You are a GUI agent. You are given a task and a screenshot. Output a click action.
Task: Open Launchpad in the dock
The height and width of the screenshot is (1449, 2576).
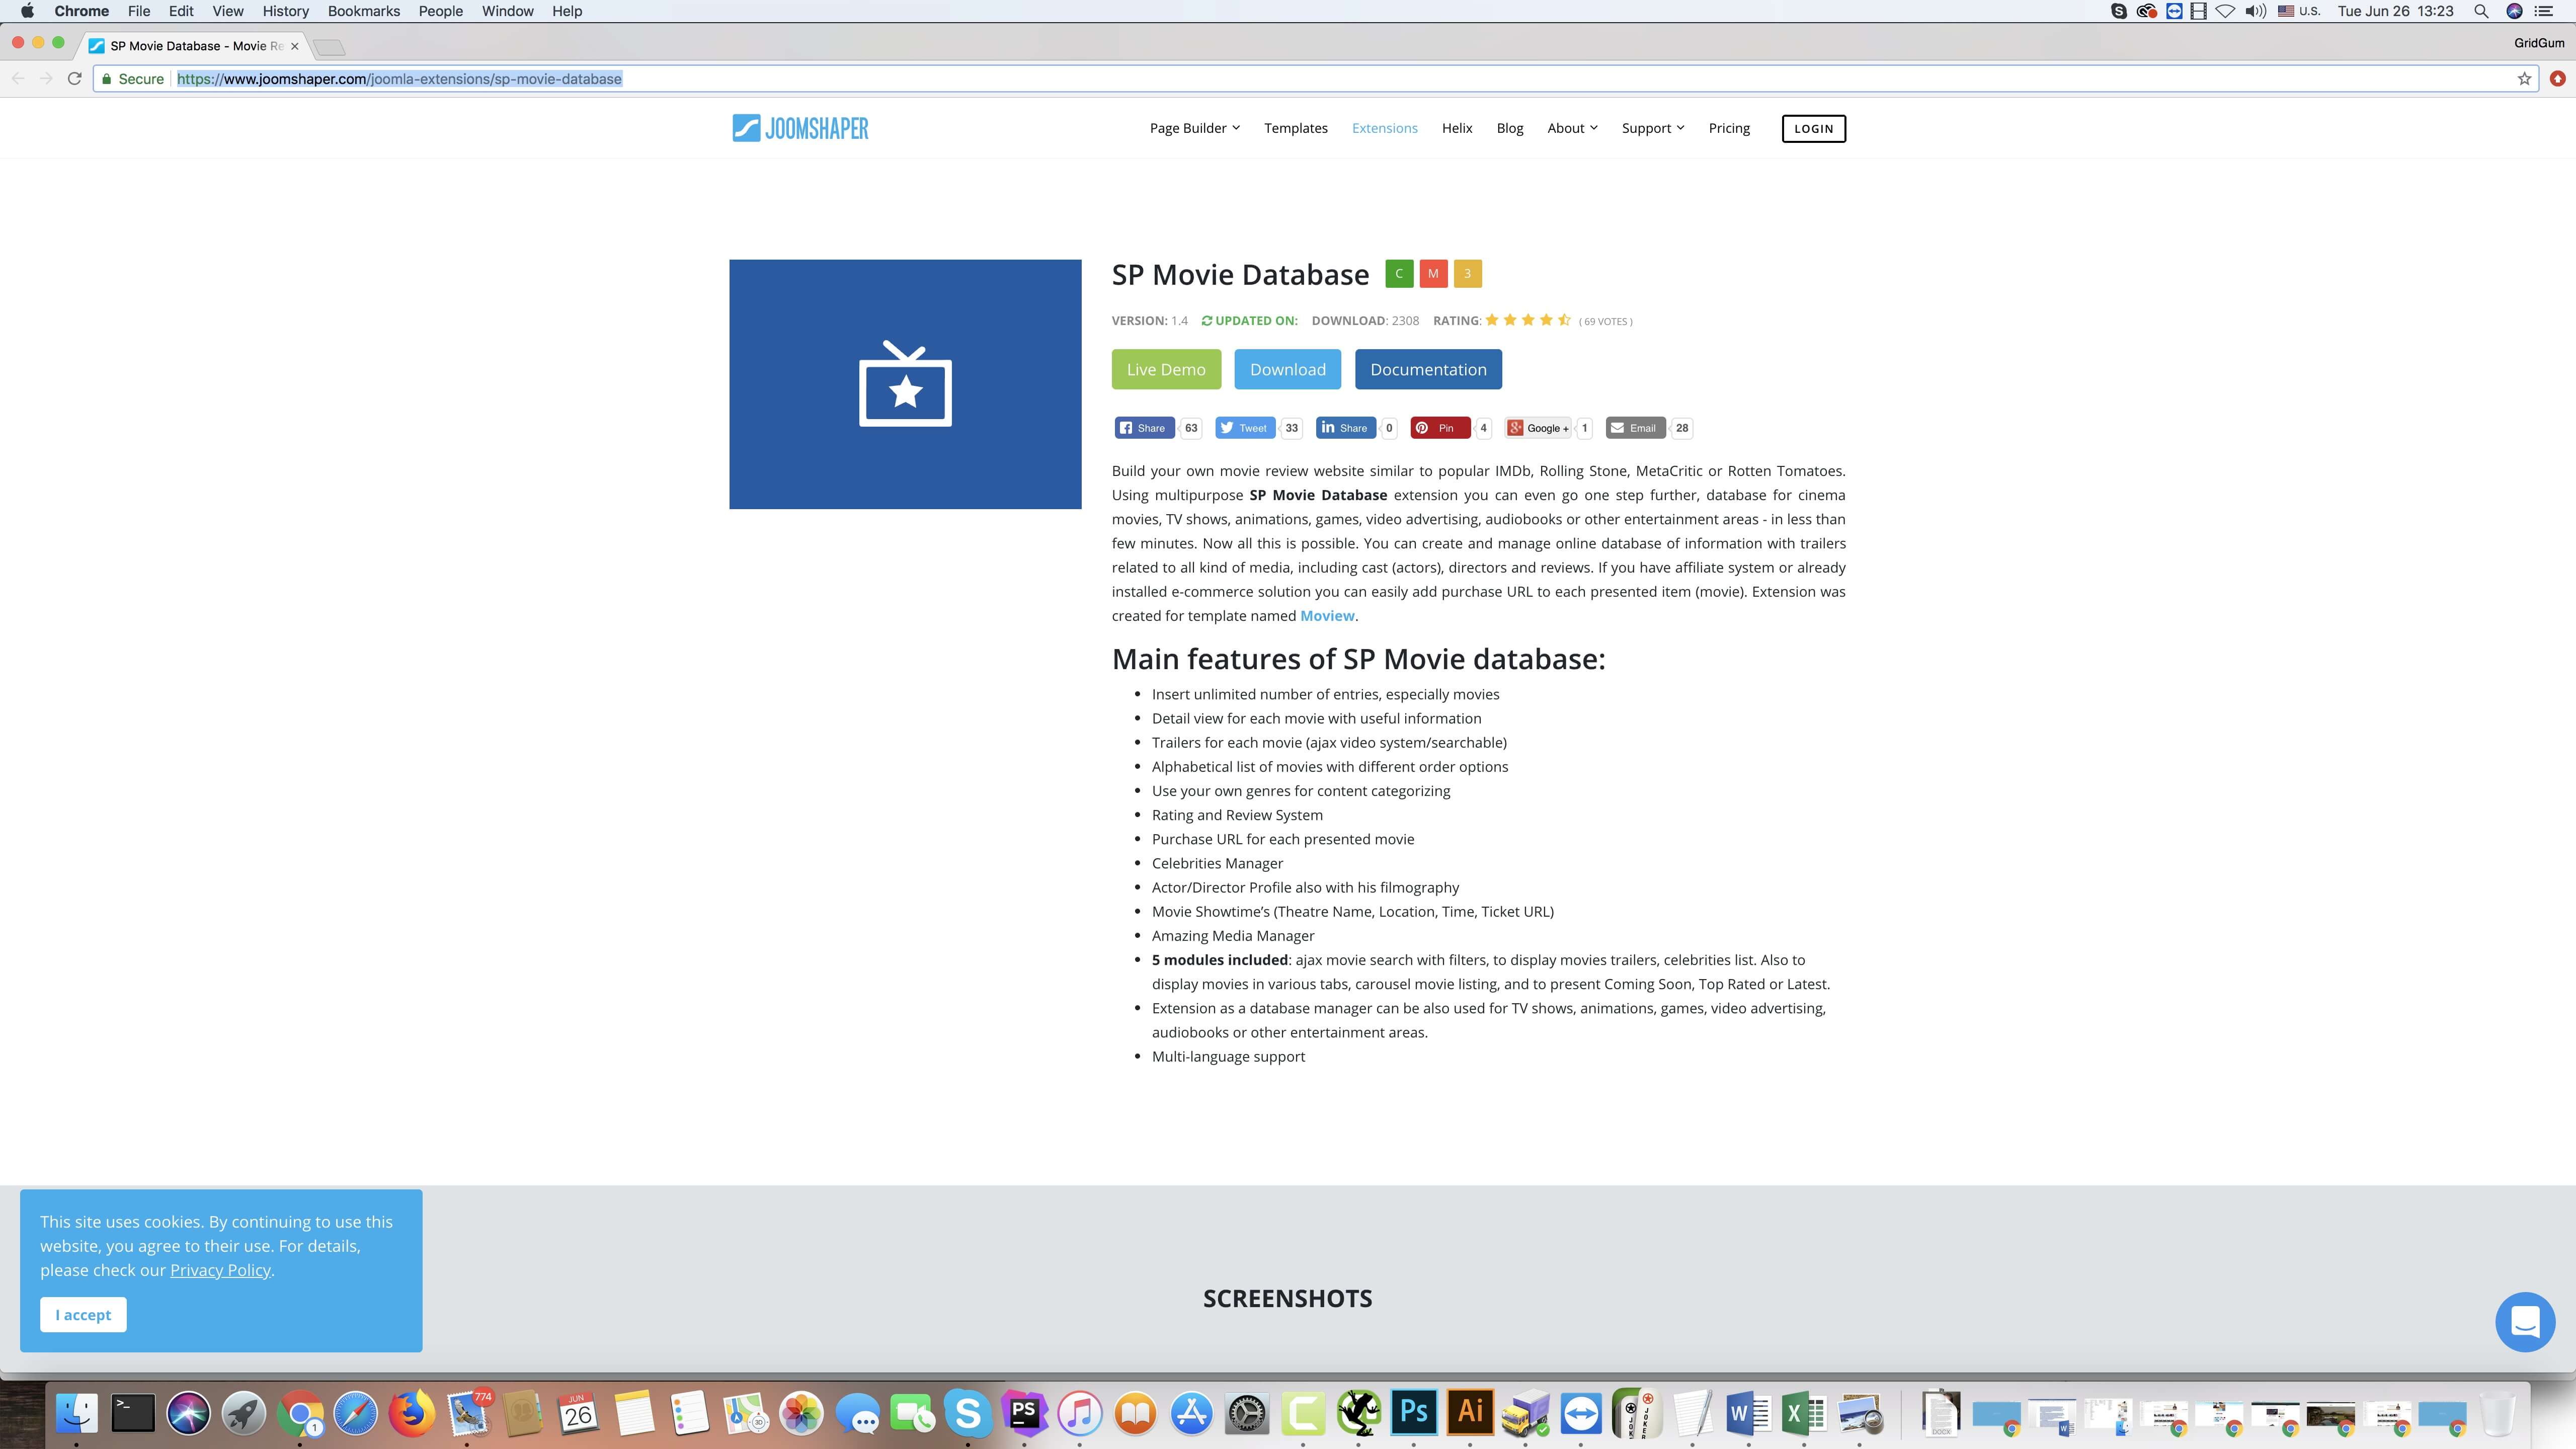click(x=244, y=1413)
